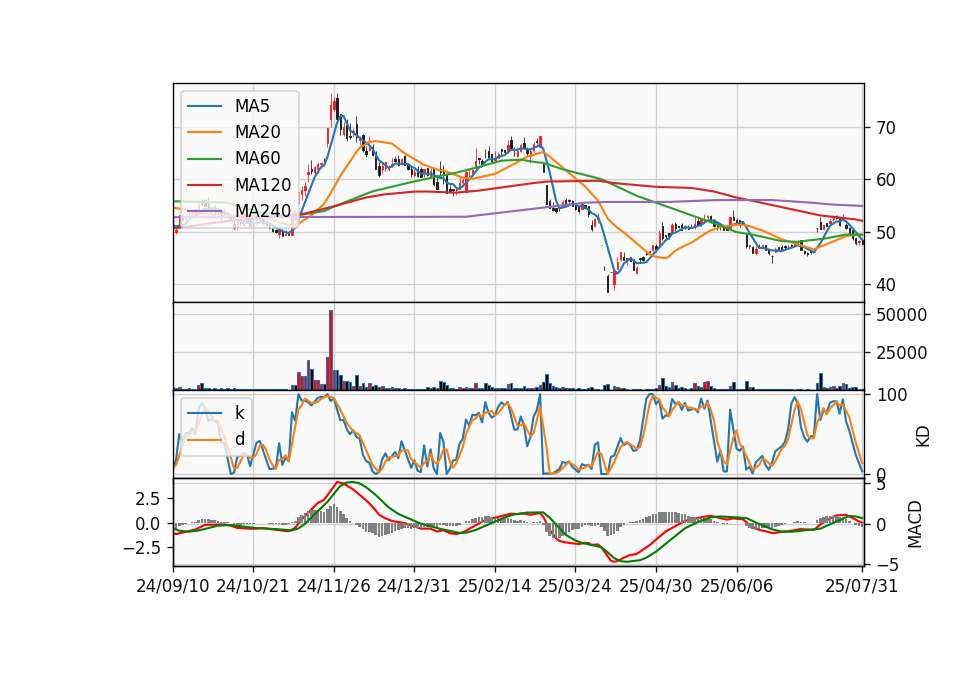
Task: Click the 25/07/31 date axis label
Action: point(861,586)
